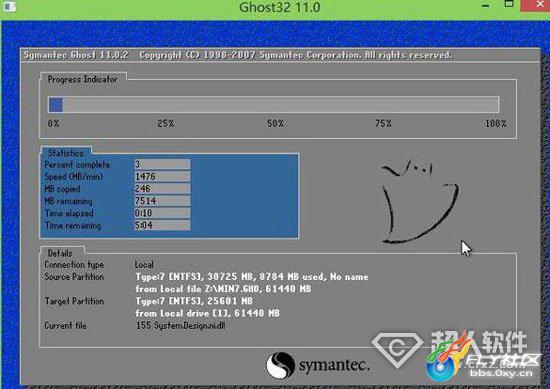Click the blue filled portion of progress bar
The image size is (550, 389).
(x=56, y=105)
